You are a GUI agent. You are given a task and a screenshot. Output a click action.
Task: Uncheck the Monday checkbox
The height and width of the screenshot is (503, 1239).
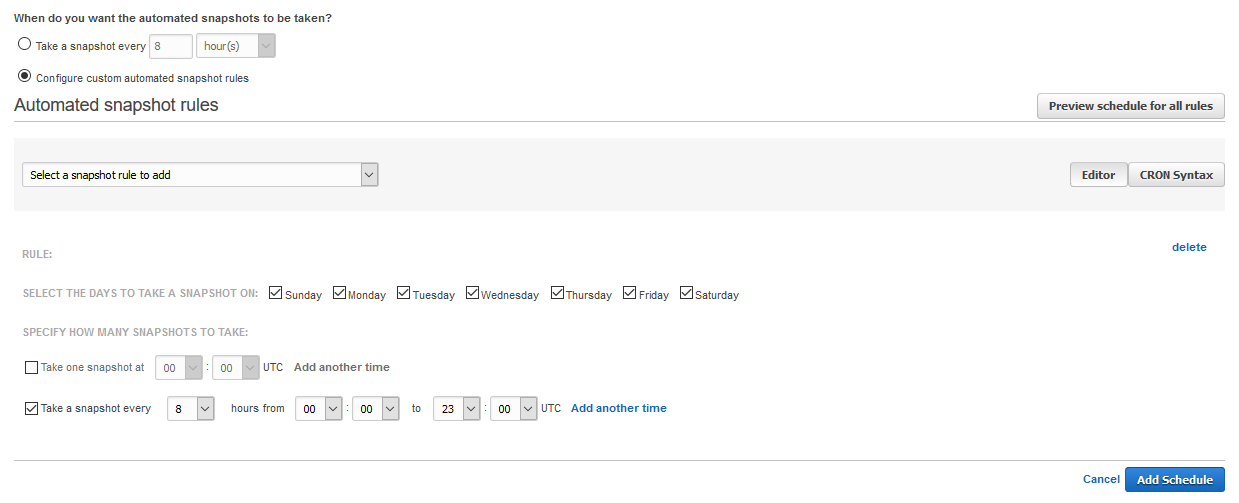[x=340, y=293]
